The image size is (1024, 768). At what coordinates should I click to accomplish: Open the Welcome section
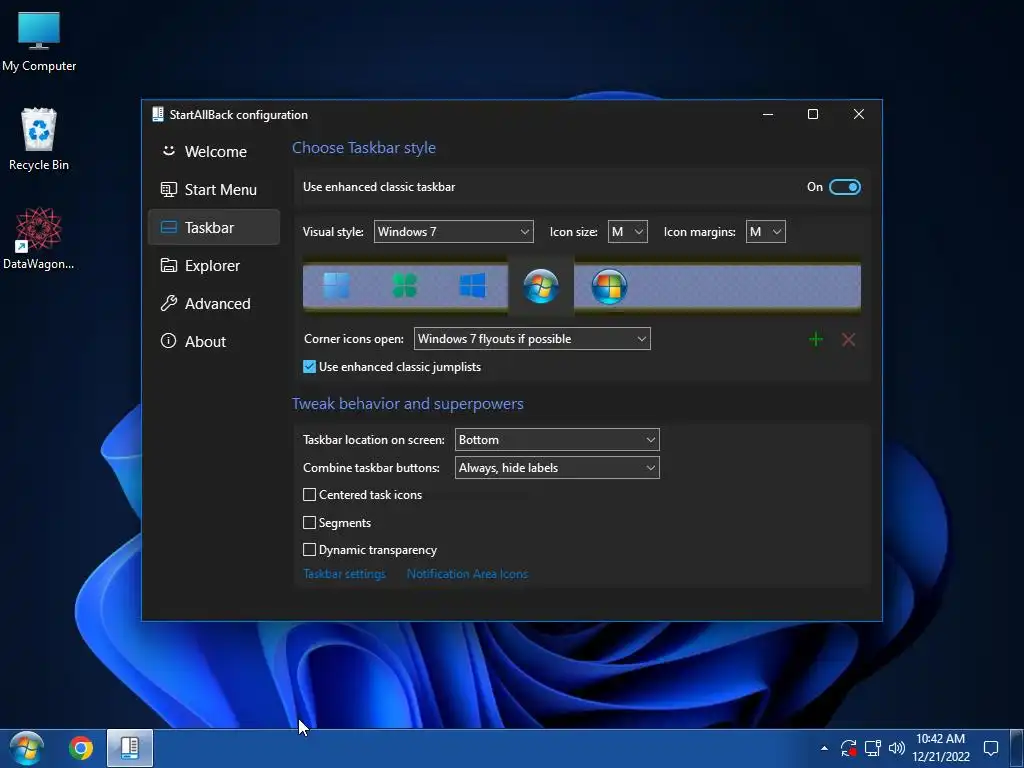pos(214,152)
